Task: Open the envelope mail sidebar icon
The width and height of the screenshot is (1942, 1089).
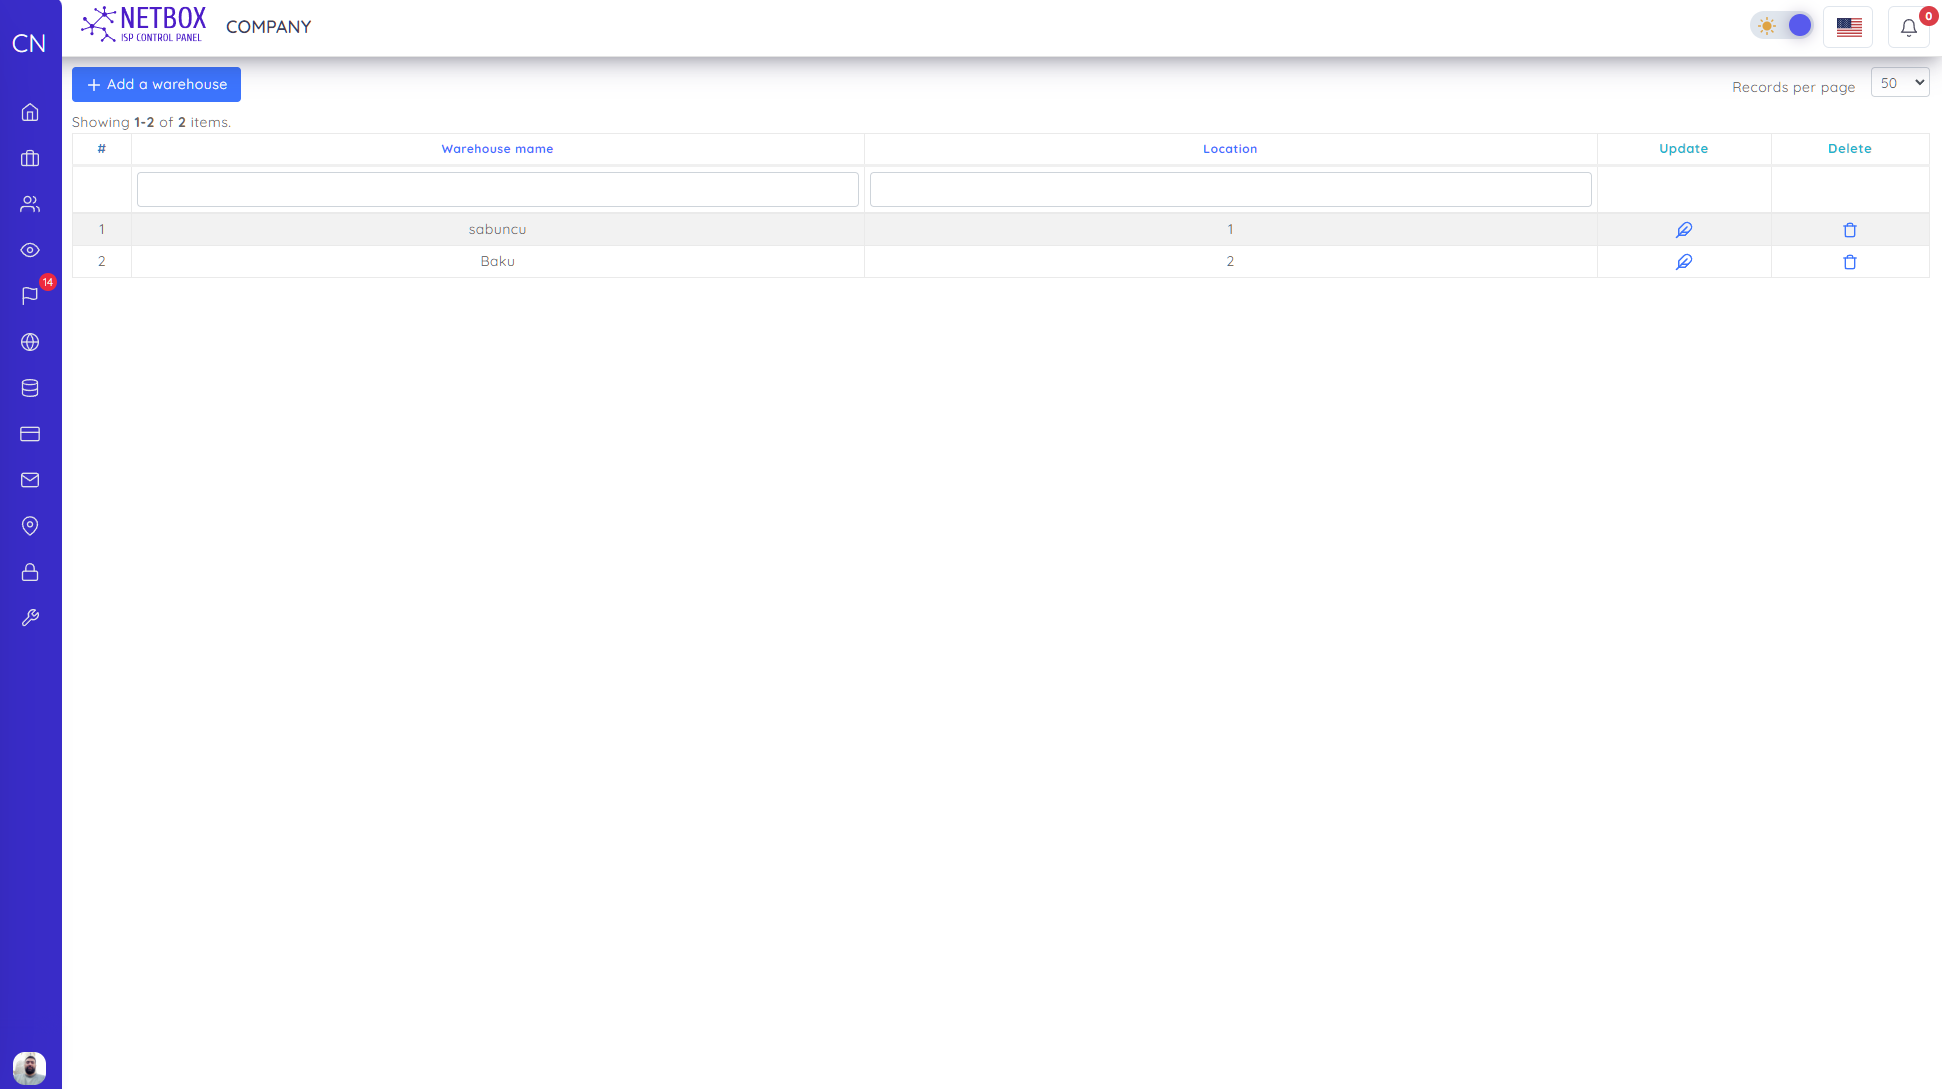Action: click(x=30, y=480)
